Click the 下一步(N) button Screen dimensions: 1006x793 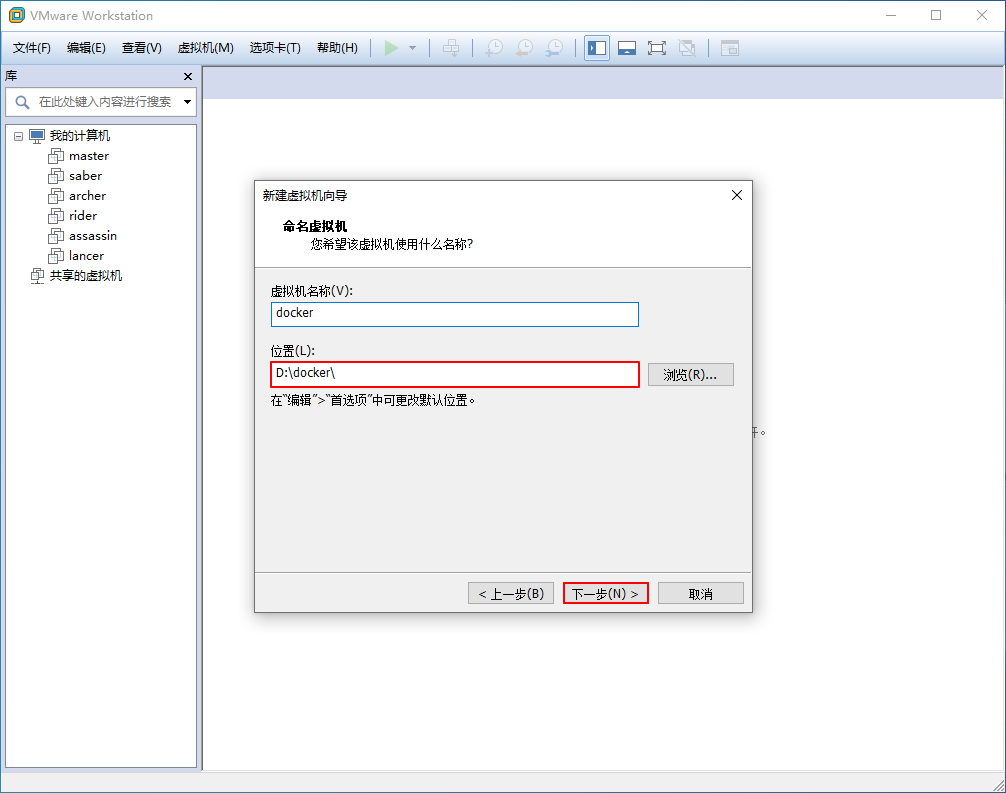pos(605,593)
